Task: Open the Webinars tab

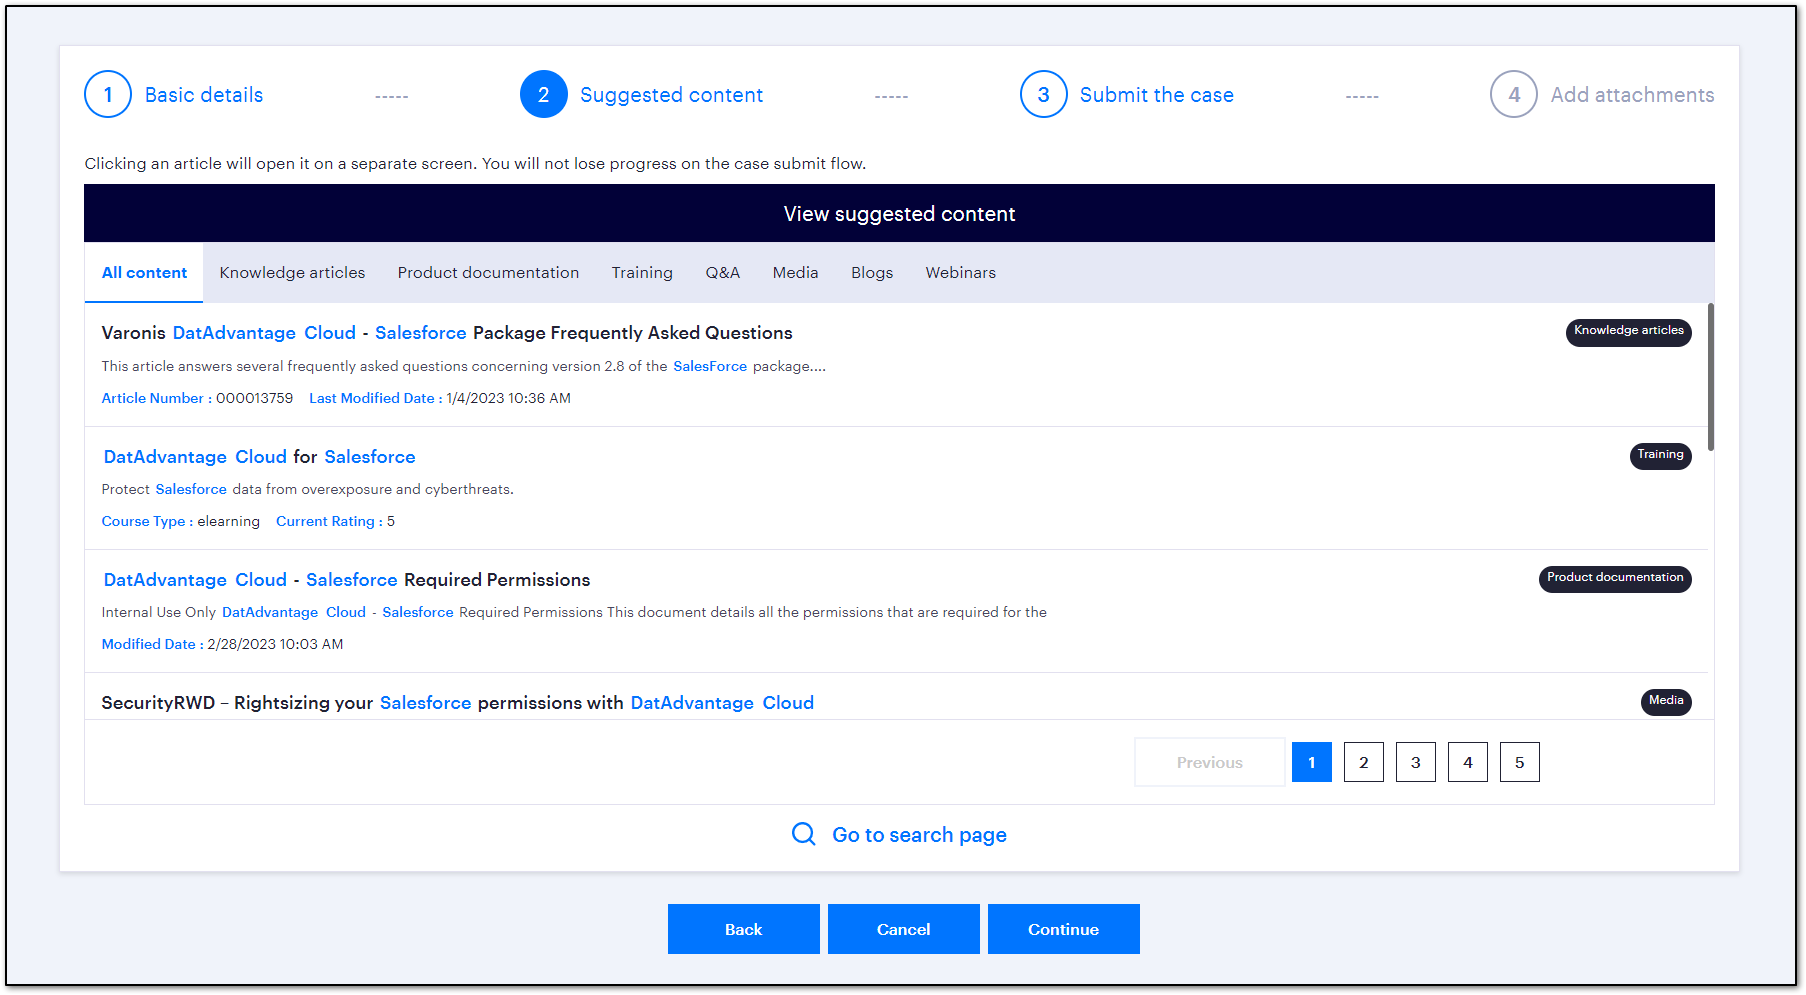Action: pos(960,272)
